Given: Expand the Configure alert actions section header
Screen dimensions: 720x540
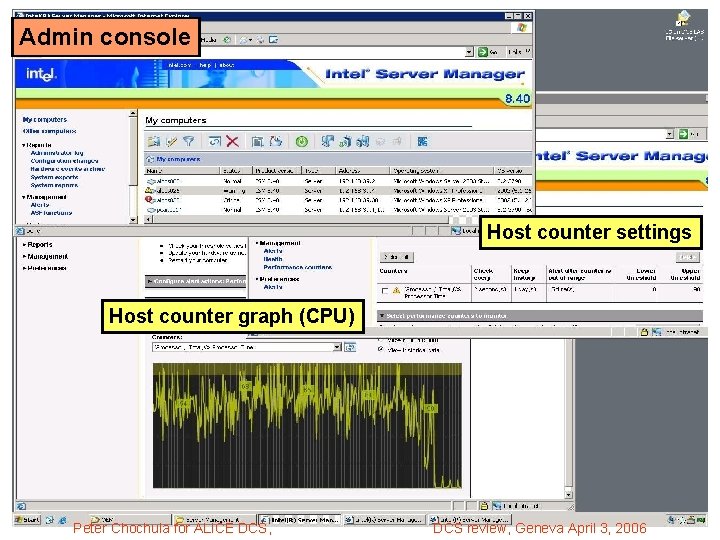Looking at the screenshot, I should coord(196,281).
